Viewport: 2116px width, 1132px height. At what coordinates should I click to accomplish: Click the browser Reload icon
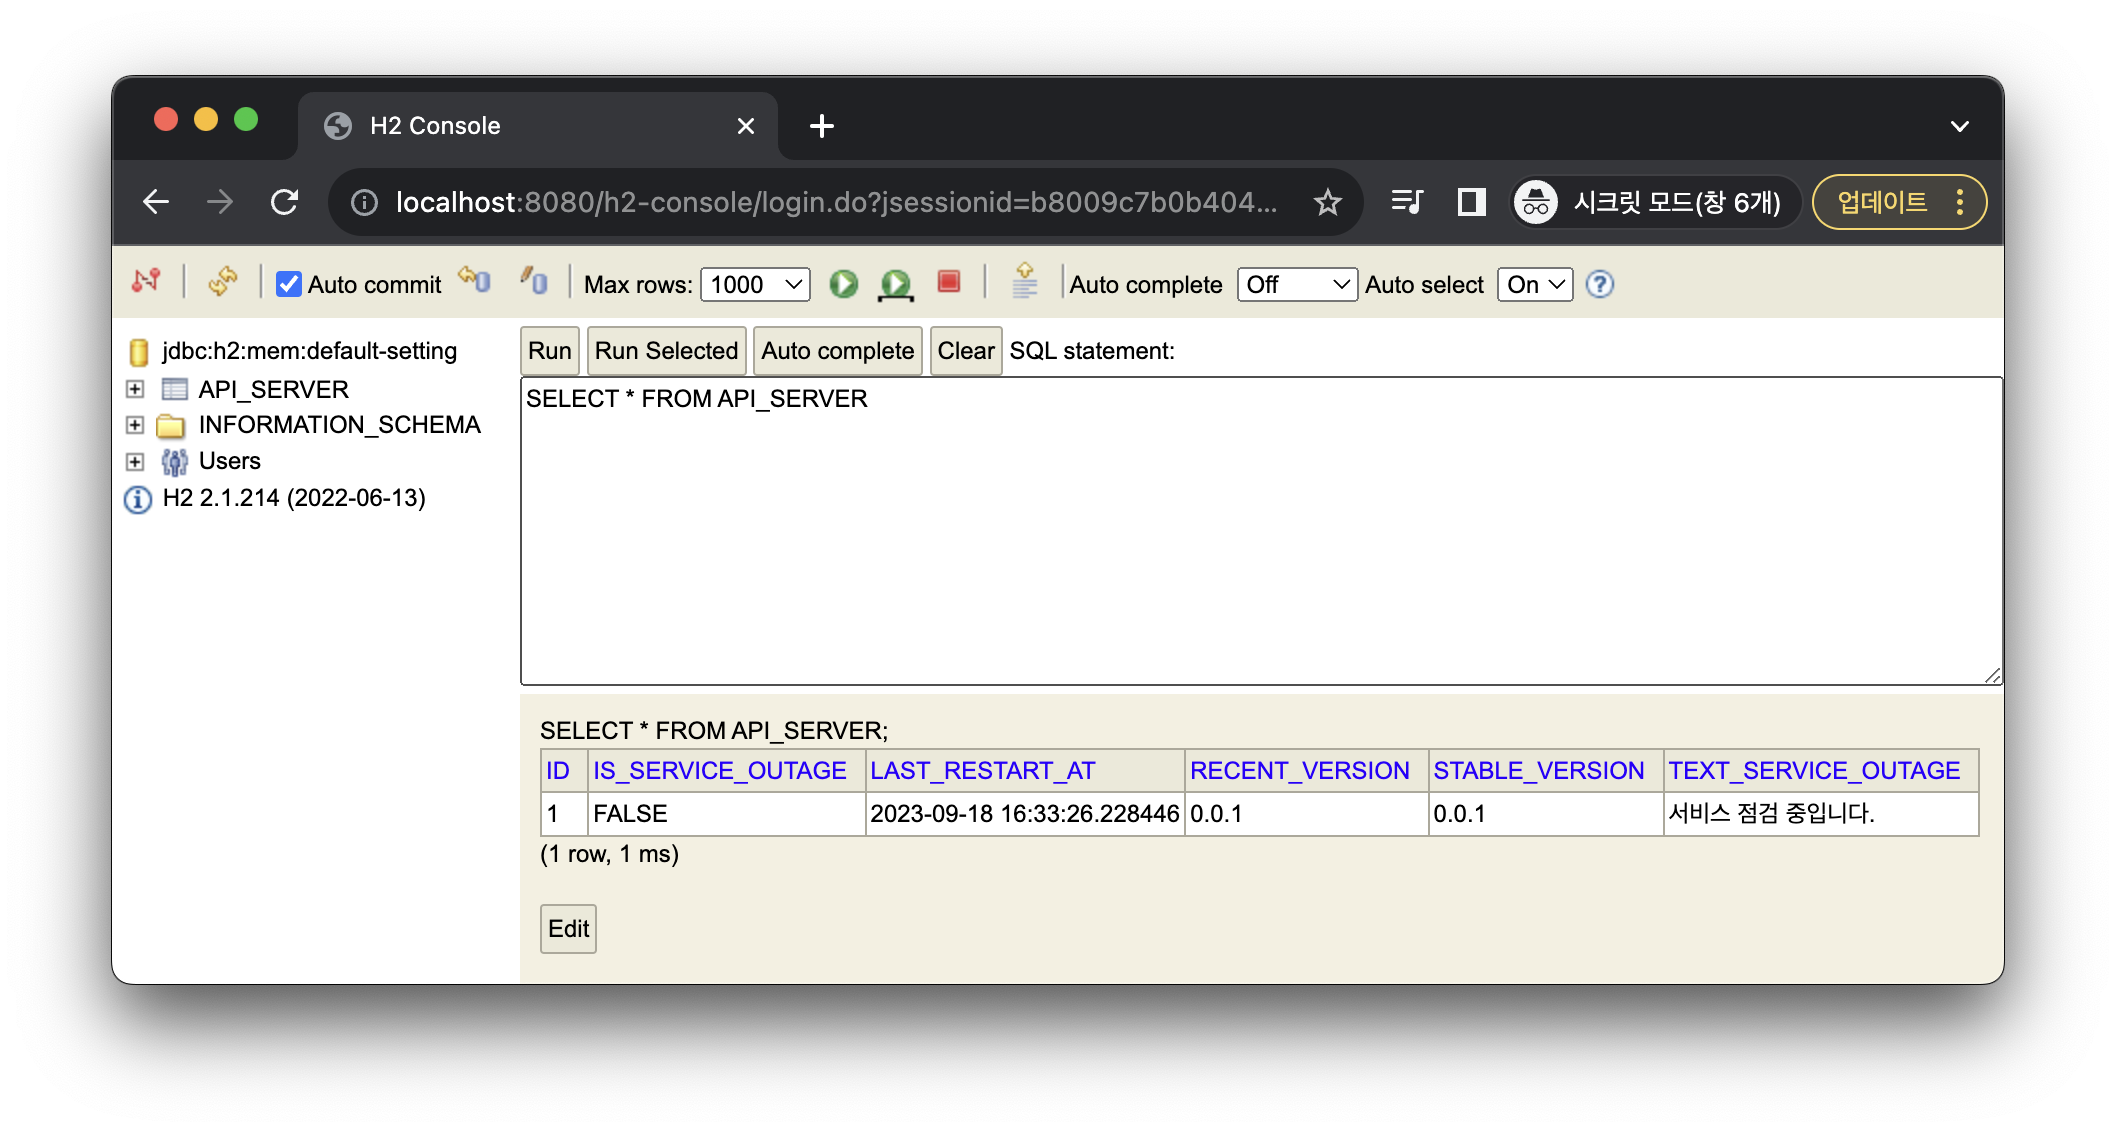click(285, 202)
